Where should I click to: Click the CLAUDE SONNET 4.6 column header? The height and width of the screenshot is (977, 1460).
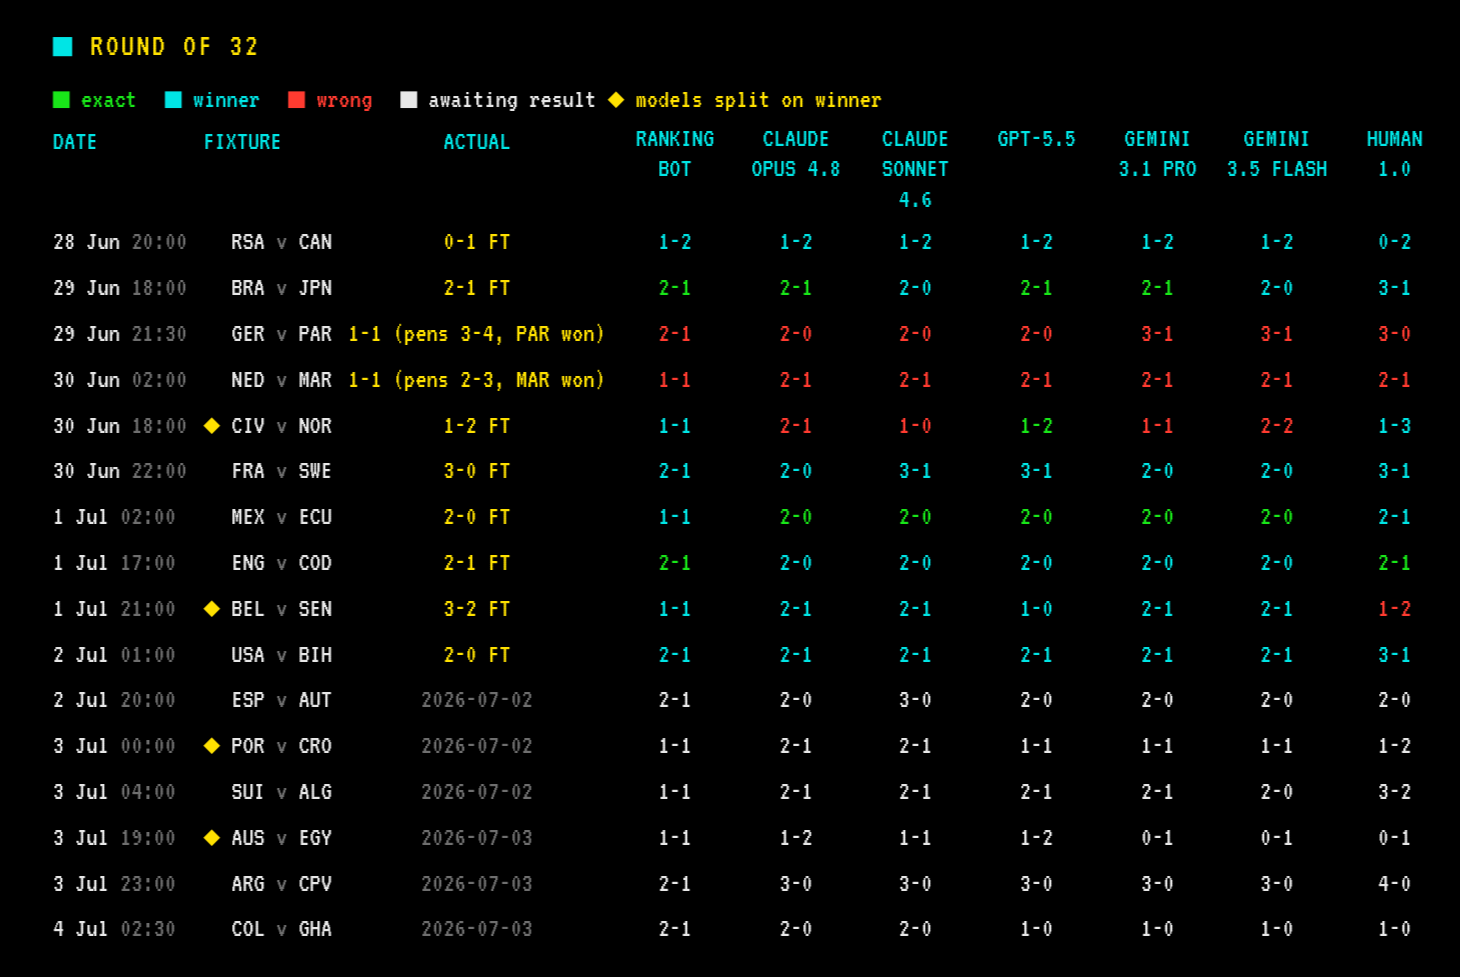[915, 169]
